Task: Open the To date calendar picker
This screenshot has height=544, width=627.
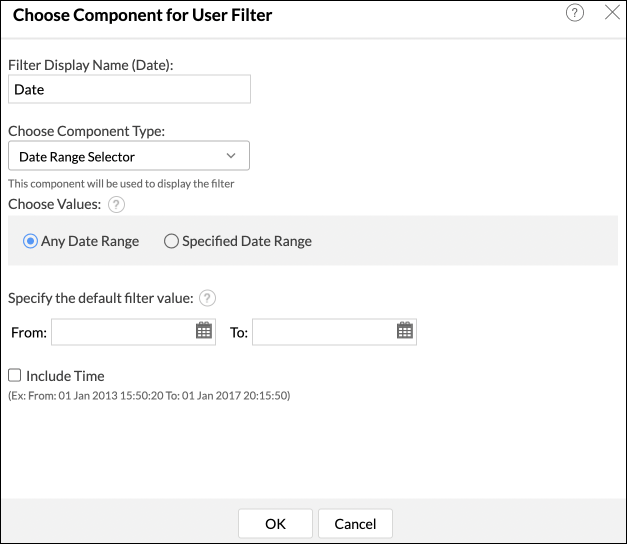Action: click(x=405, y=331)
